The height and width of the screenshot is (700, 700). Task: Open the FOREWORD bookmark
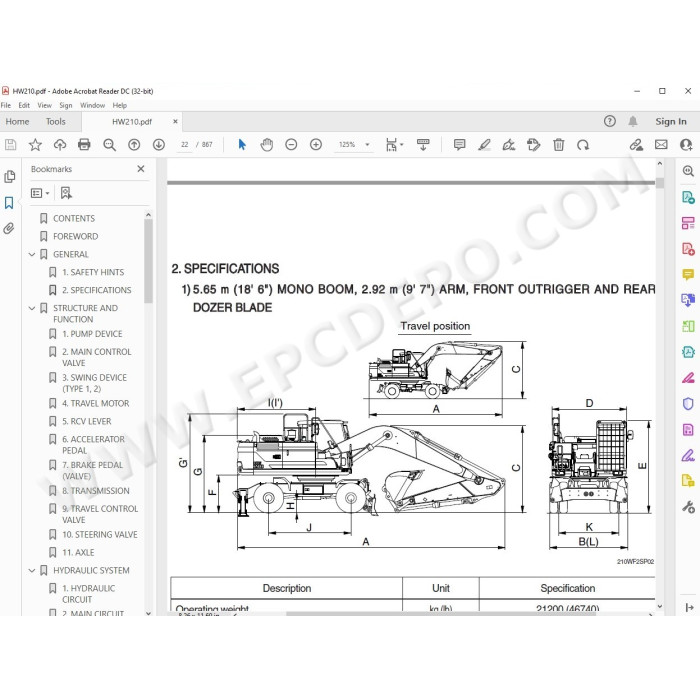click(75, 236)
